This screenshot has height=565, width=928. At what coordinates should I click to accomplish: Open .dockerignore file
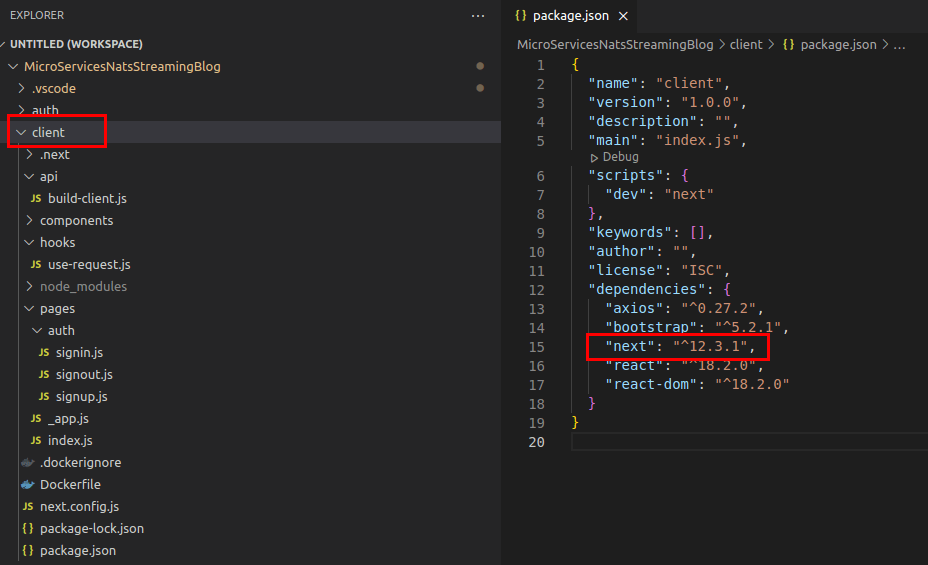pos(80,463)
